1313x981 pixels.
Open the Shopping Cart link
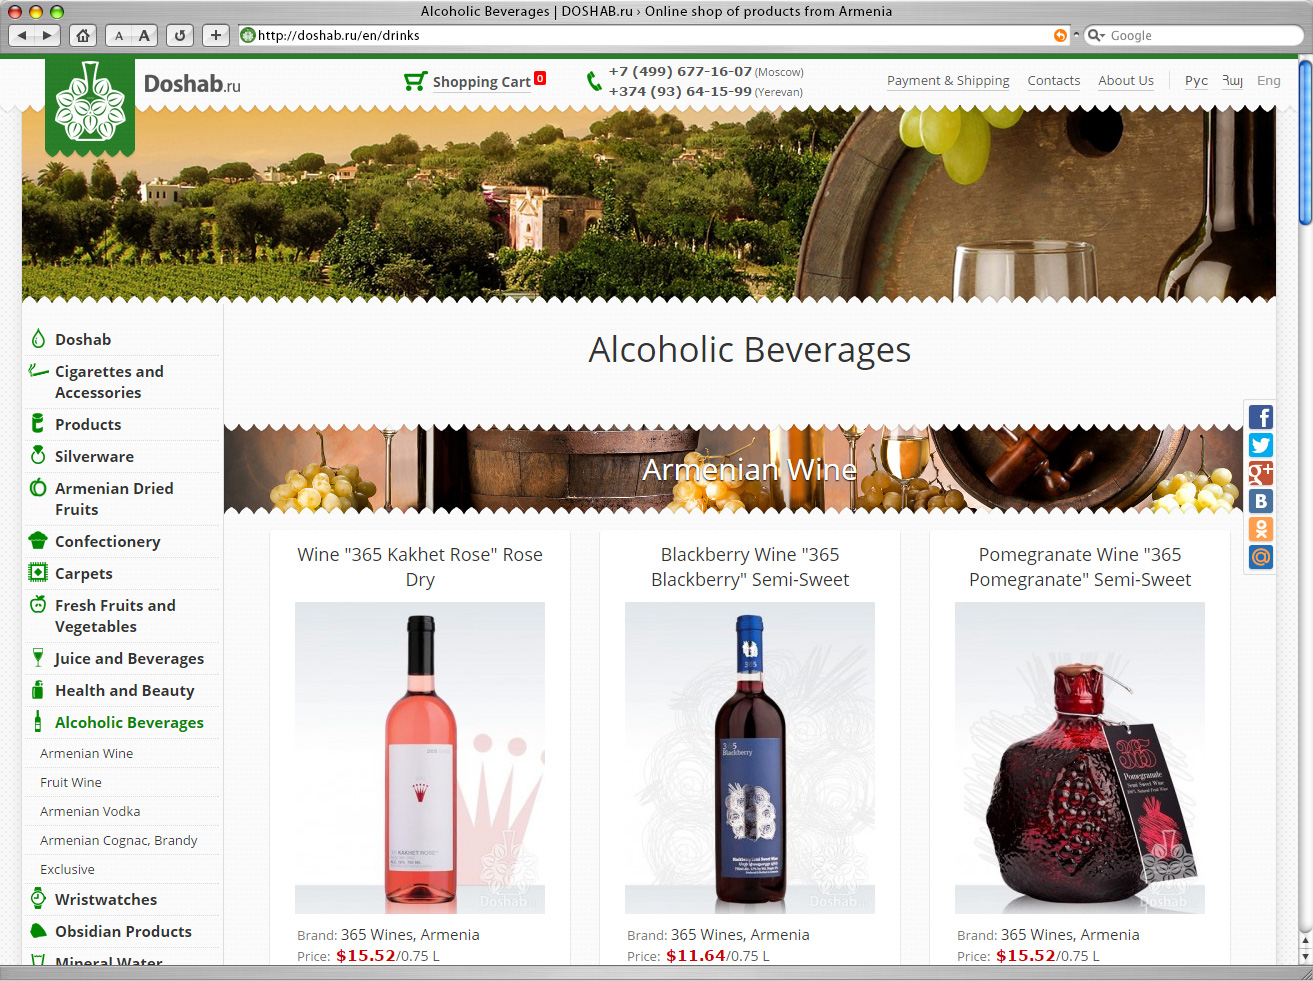tap(481, 82)
